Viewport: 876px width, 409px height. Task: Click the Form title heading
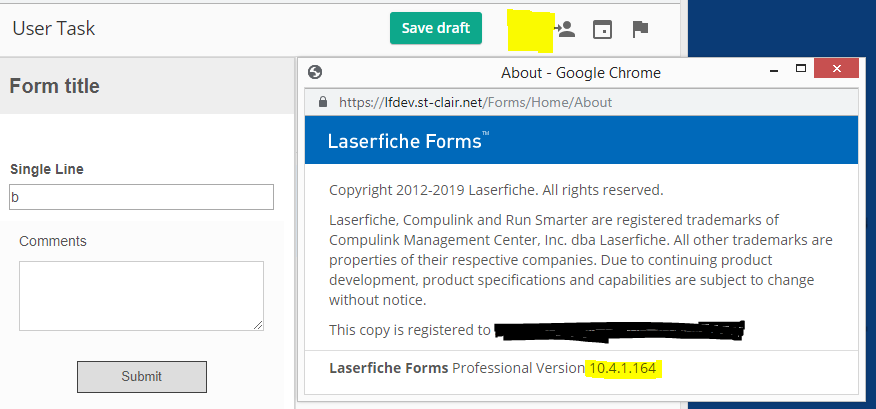pyautogui.click(x=55, y=86)
